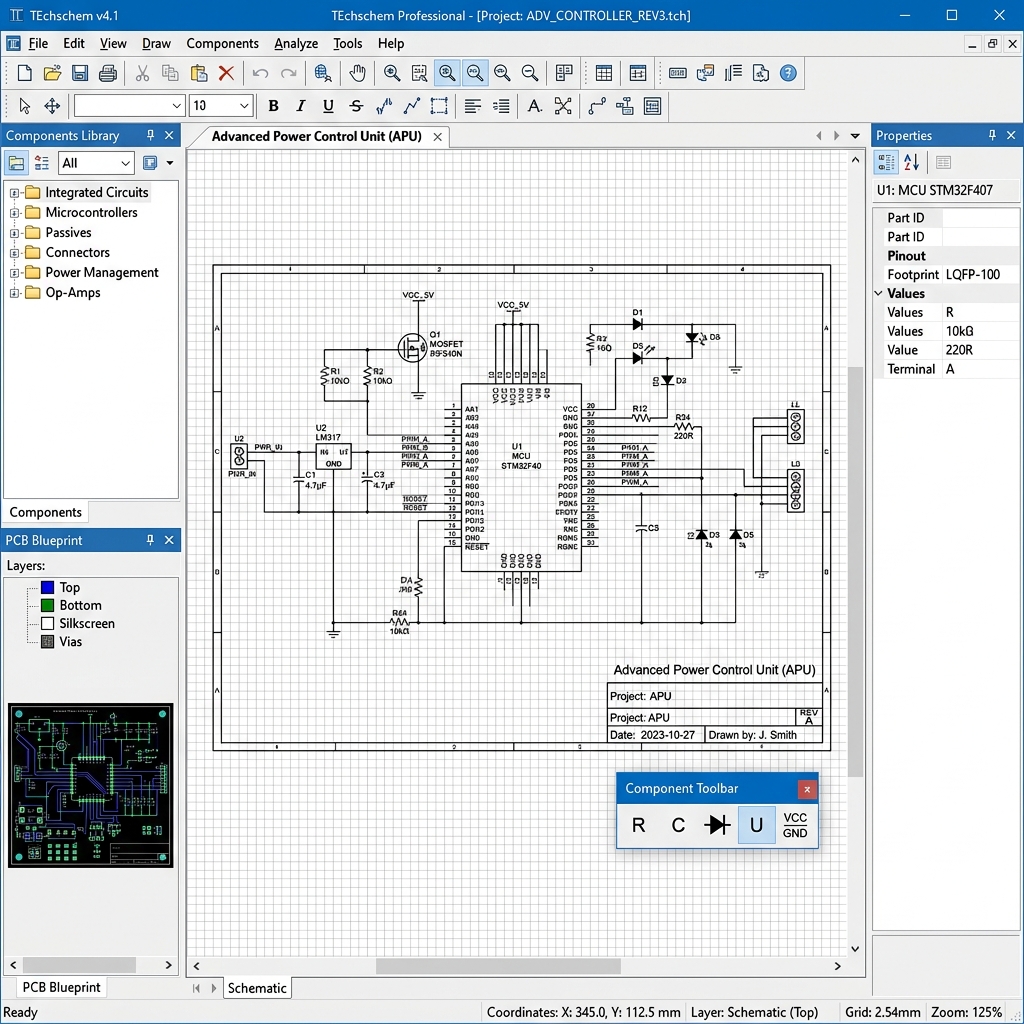Screen dimensions: 1024x1024
Task: Select the hand pan tool
Action: tap(357, 73)
